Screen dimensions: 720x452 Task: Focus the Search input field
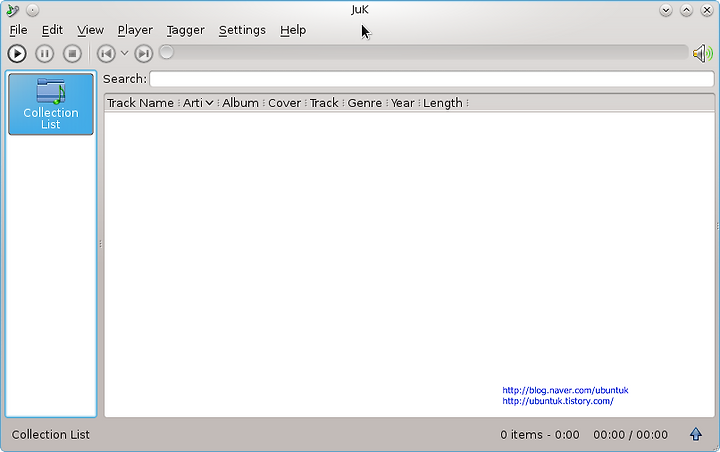432,79
